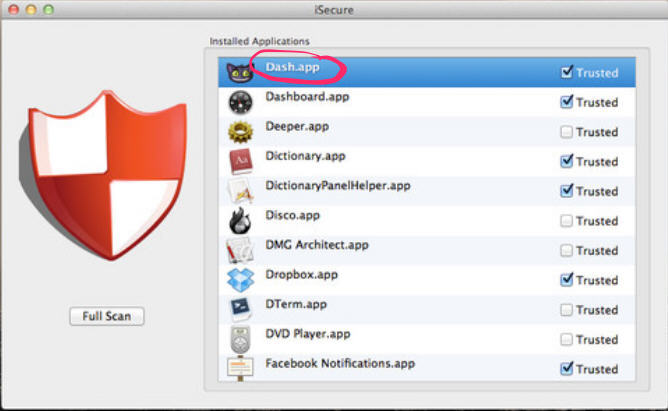Select the Disco.app name text

(x=292, y=216)
